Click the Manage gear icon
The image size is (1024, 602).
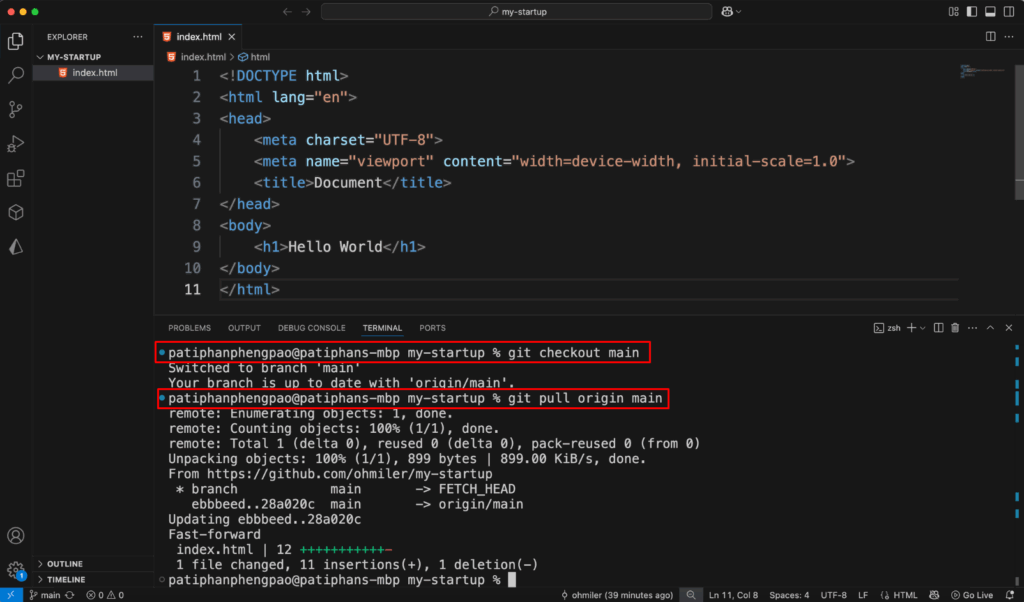pos(16,570)
